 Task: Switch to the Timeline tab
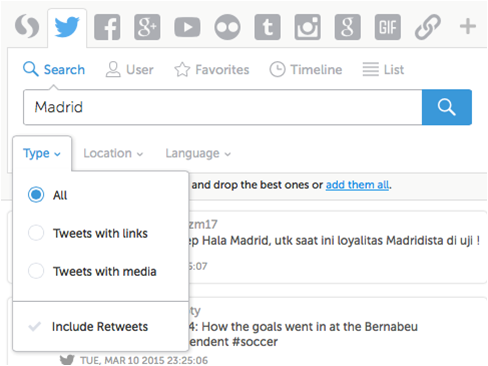(306, 70)
